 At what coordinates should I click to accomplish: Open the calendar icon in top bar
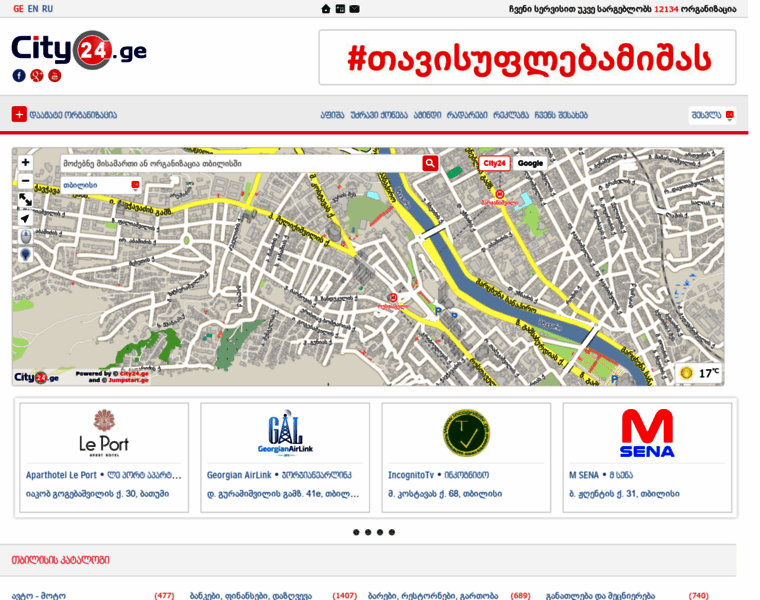(340, 9)
